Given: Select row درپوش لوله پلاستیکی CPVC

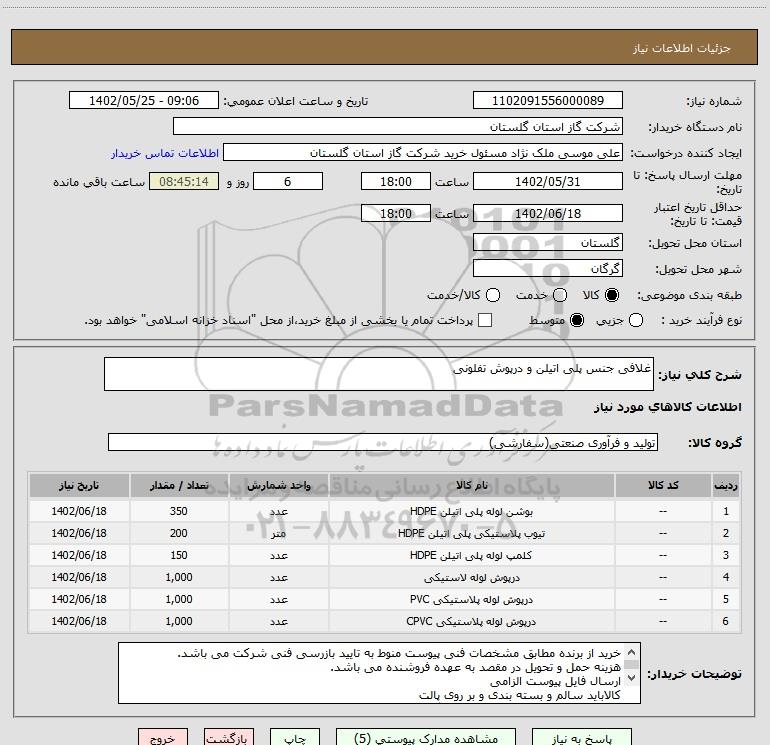Looking at the screenshot, I should (x=385, y=622).
